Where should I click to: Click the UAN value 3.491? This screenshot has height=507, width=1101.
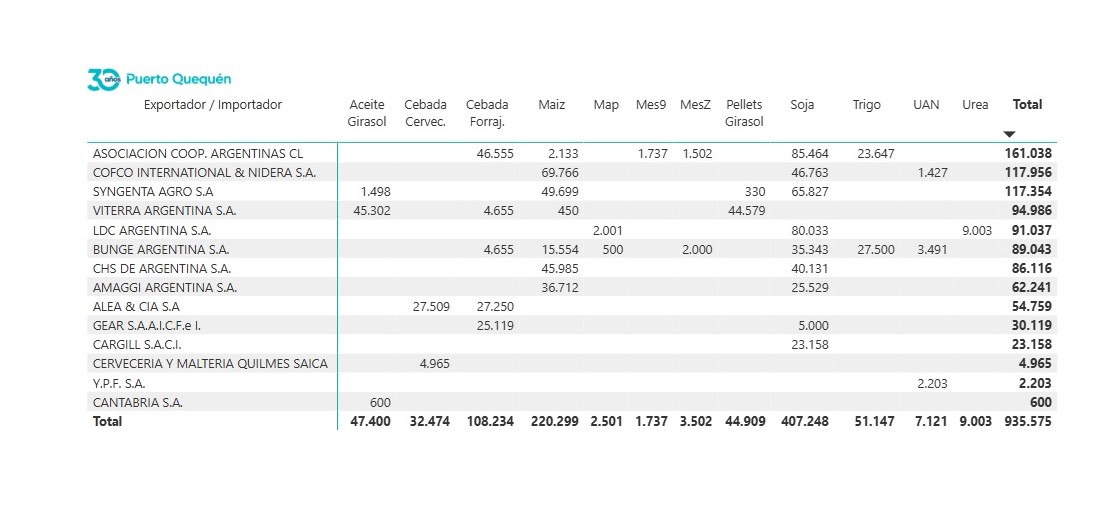pos(933,249)
